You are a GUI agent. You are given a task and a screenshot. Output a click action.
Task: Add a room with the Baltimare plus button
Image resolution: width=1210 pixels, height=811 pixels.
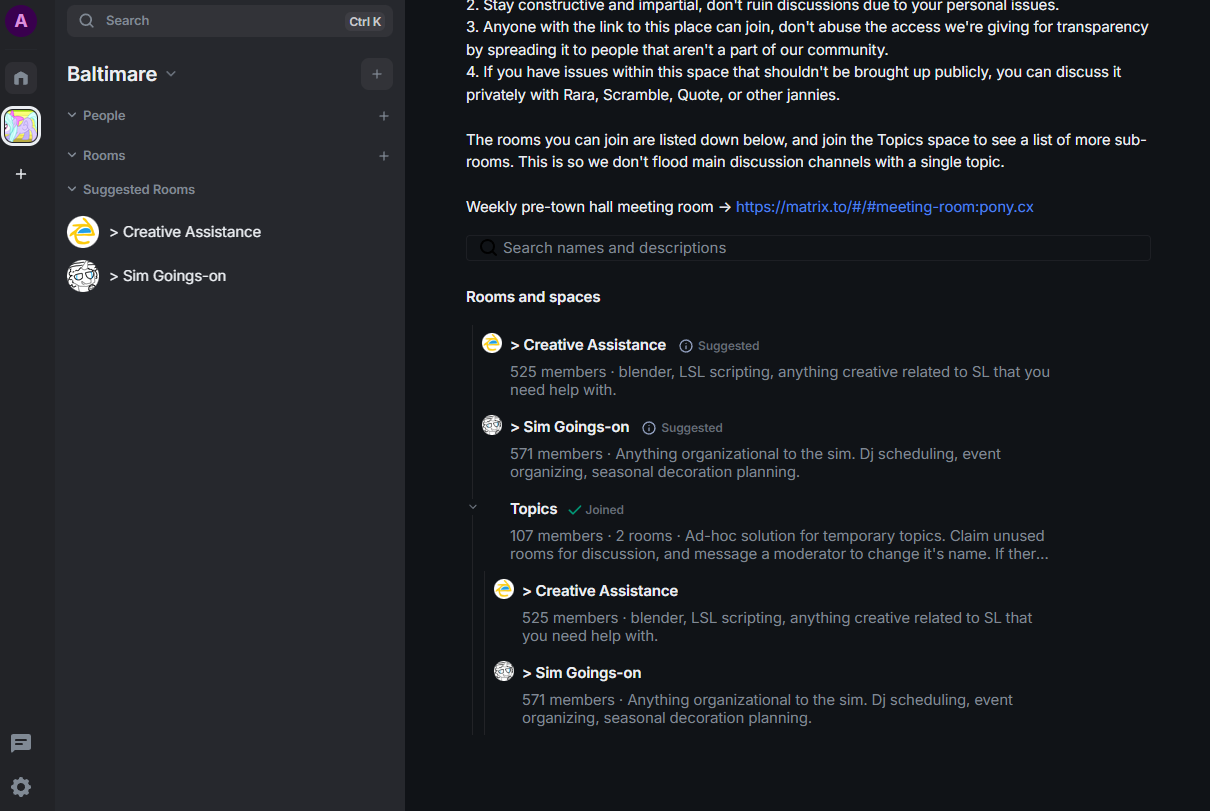click(x=377, y=74)
